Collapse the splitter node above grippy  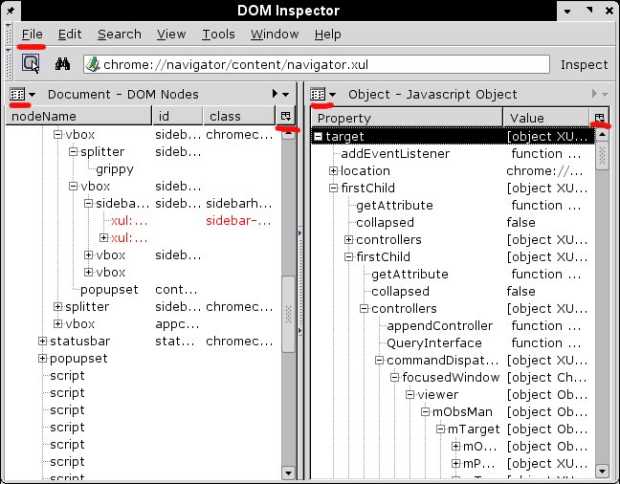(73, 152)
